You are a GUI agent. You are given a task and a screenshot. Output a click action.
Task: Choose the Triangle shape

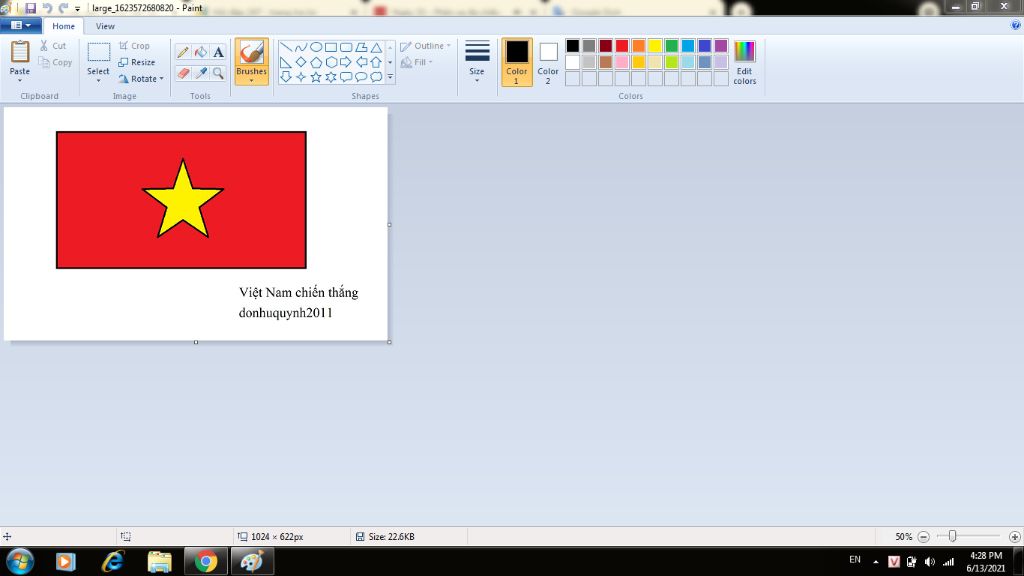click(376, 47)
